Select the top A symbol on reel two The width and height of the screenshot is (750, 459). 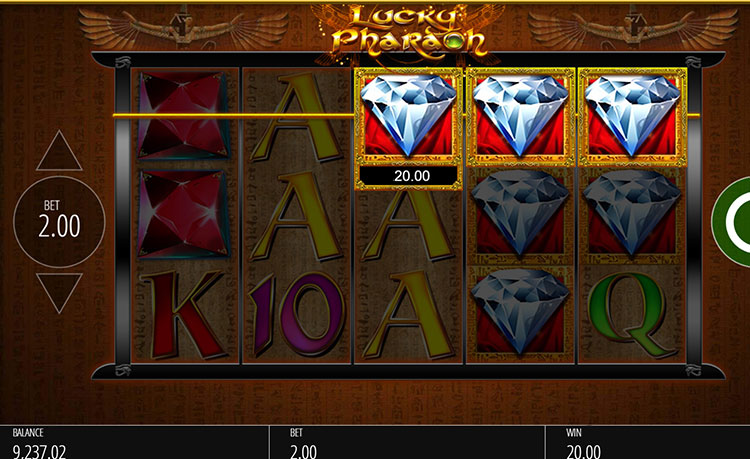coord(297,117)
